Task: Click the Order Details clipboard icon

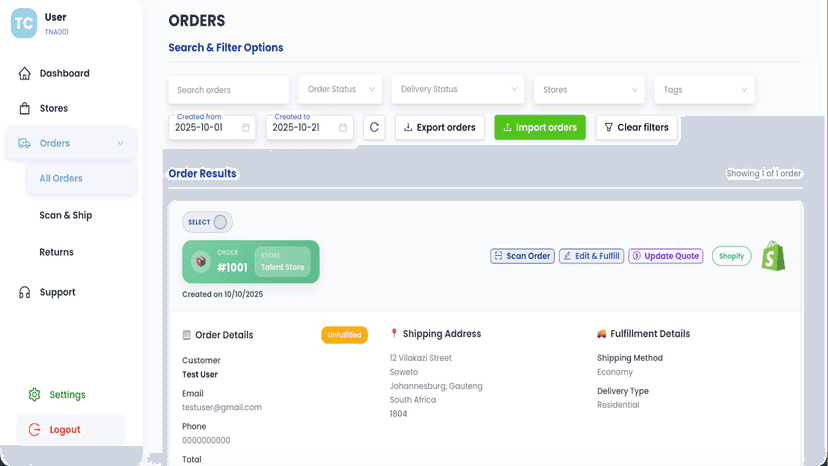Action: (x=186, y=335)
